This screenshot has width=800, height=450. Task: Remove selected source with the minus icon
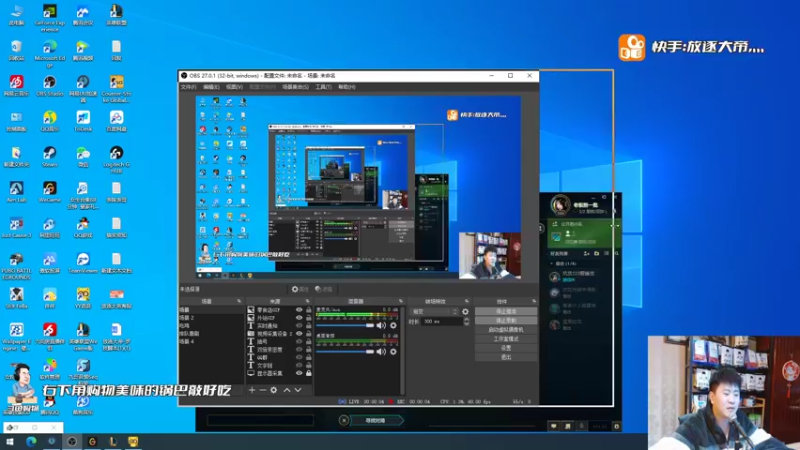263,390
